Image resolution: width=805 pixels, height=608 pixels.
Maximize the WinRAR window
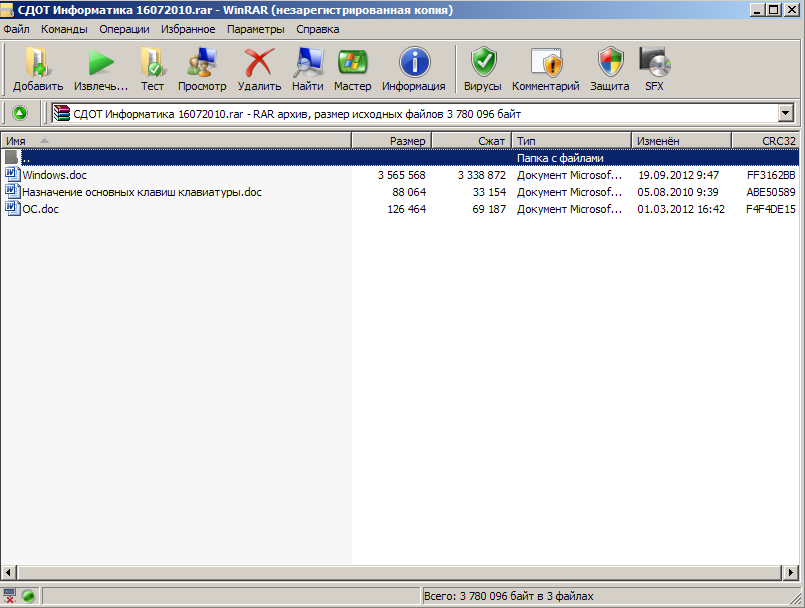click(774, 10)
